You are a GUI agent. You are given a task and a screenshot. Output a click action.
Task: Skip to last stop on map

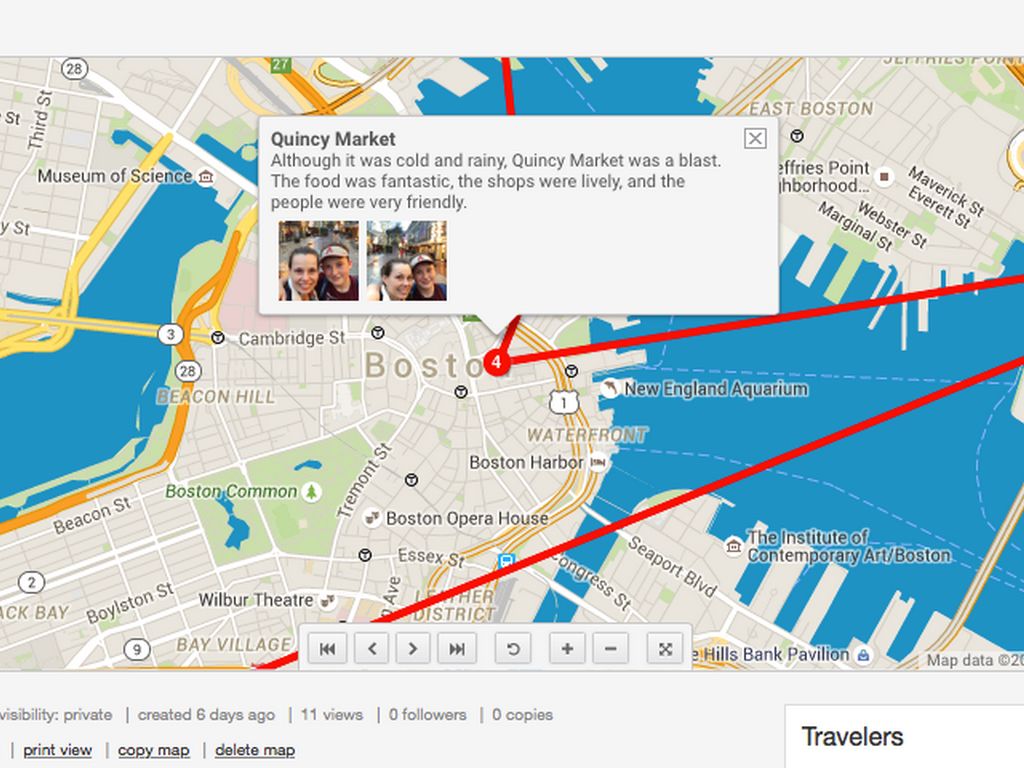pos(457,648)
